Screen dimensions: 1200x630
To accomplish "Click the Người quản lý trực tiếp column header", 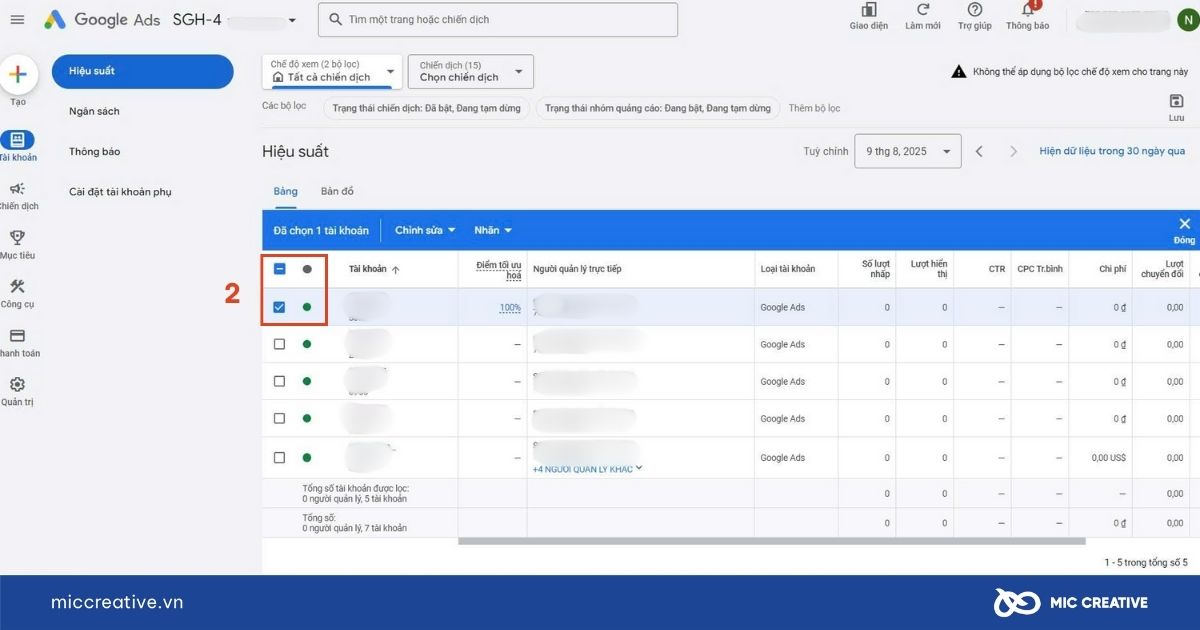I will [577, 269].
